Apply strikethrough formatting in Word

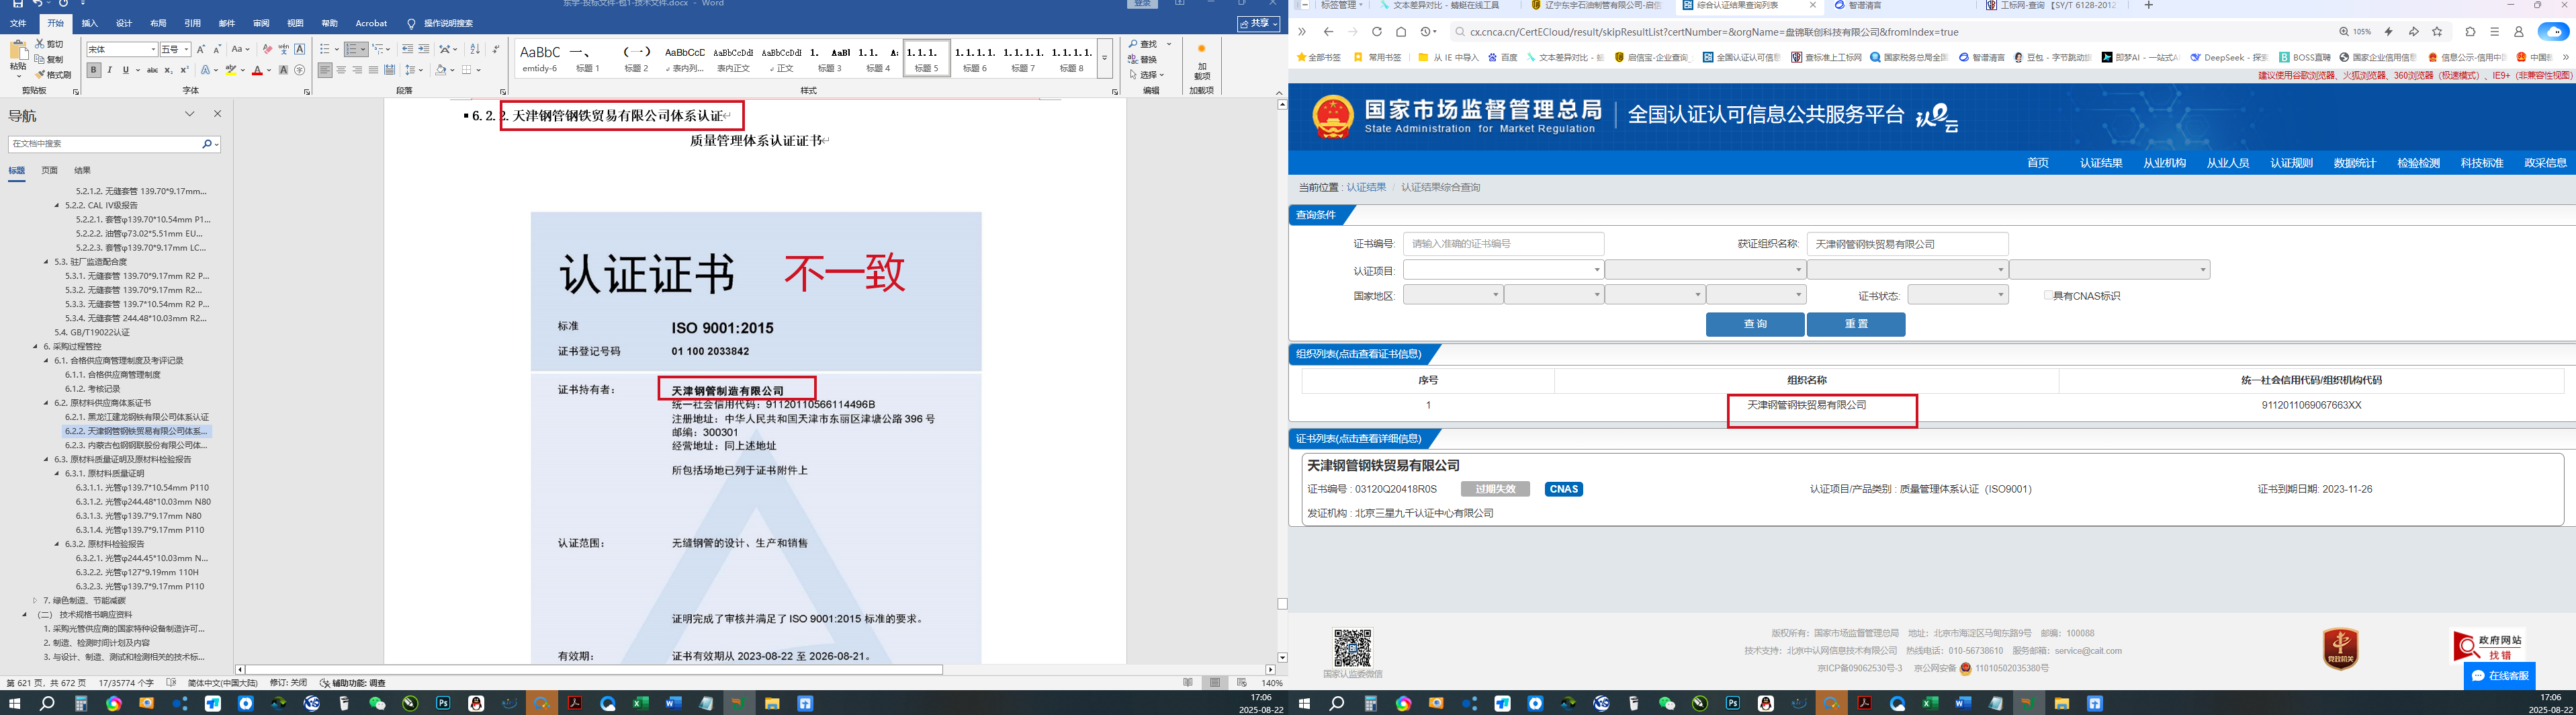click(152, 70)
